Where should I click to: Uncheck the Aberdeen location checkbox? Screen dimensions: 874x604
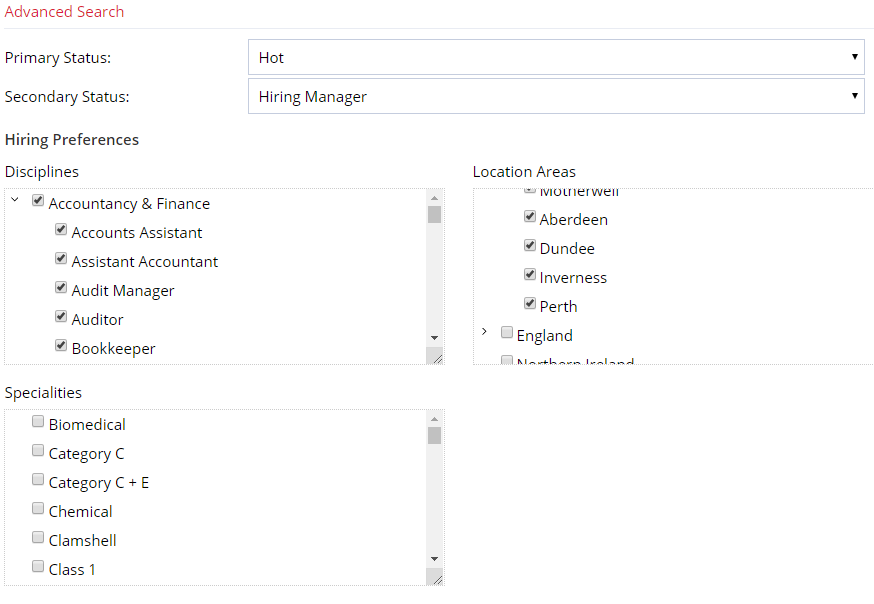[x=530, y=217]
